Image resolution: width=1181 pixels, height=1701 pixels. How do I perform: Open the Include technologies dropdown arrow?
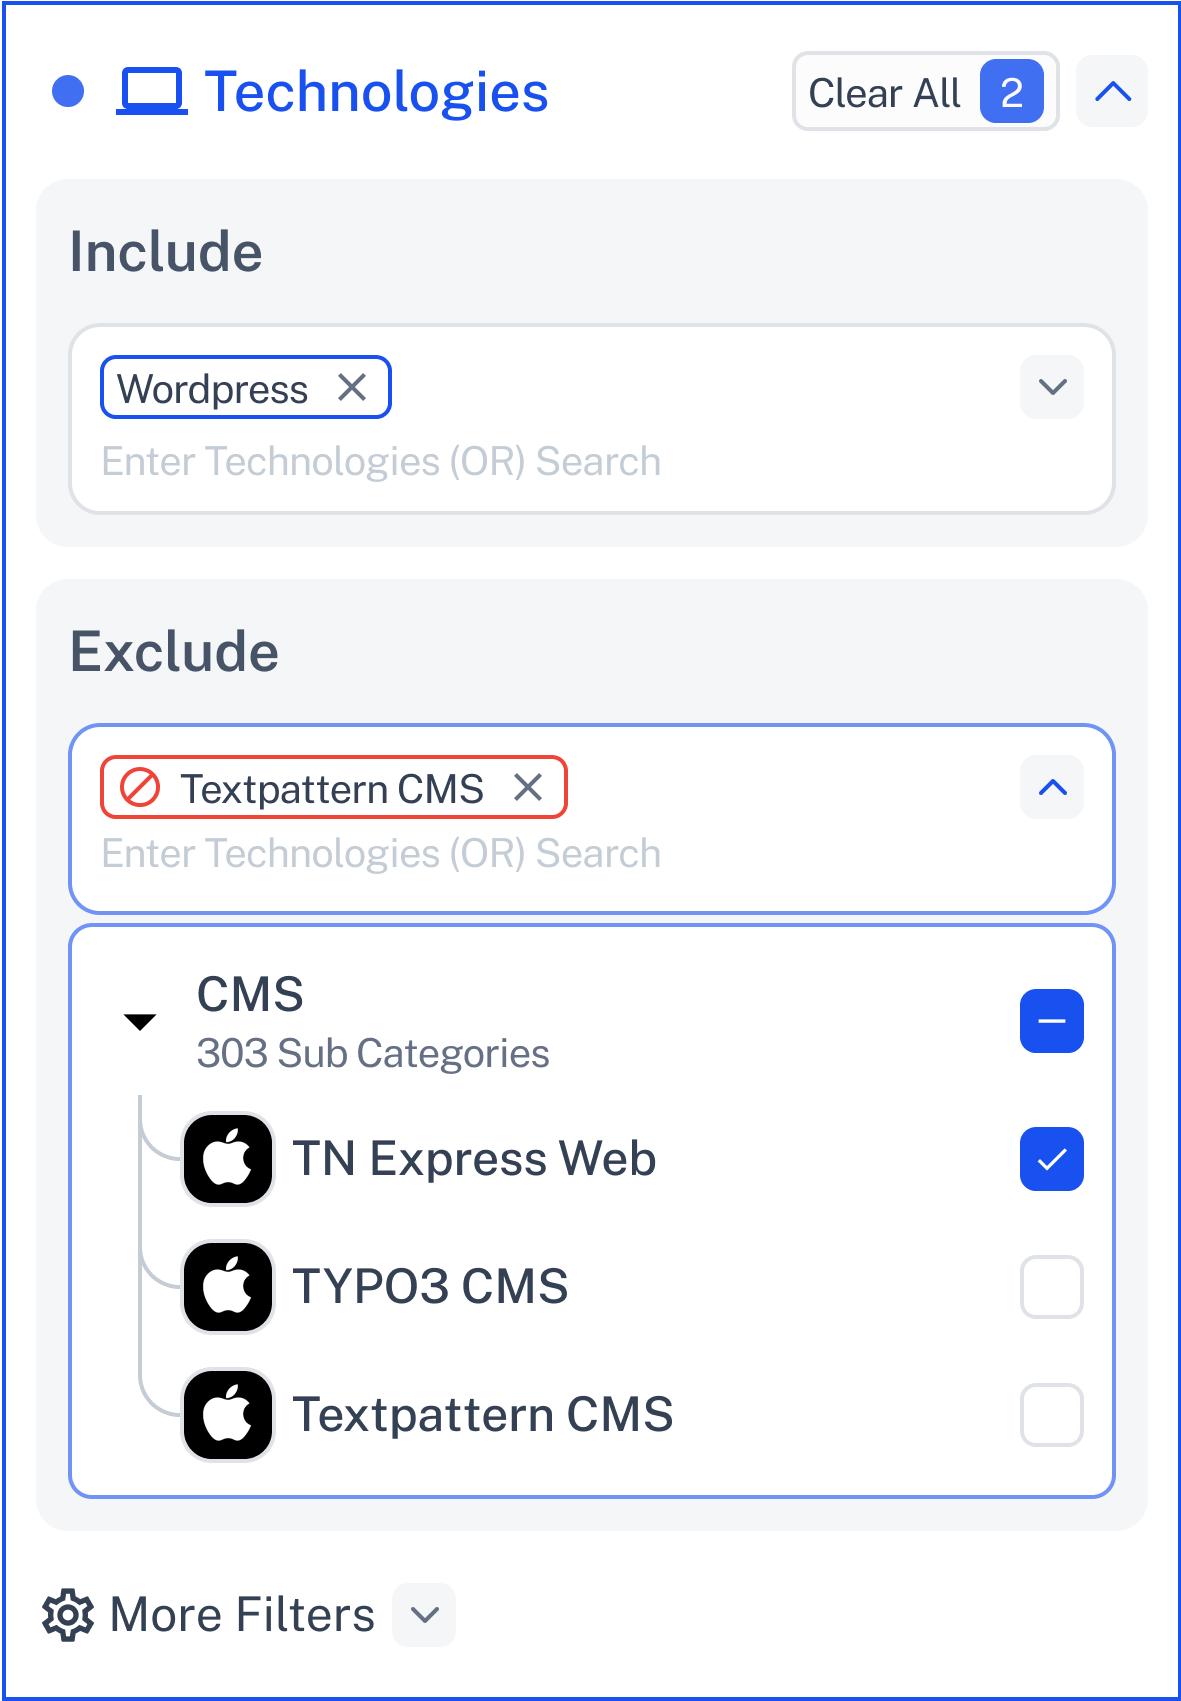pyautogui.click(x=1052, y=387)
